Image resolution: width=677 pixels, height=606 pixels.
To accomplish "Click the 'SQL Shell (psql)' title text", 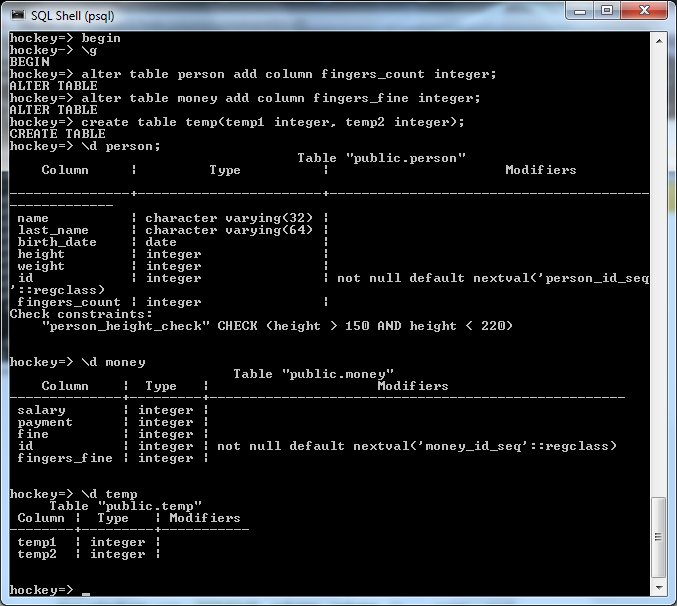I will coord(73,16).
